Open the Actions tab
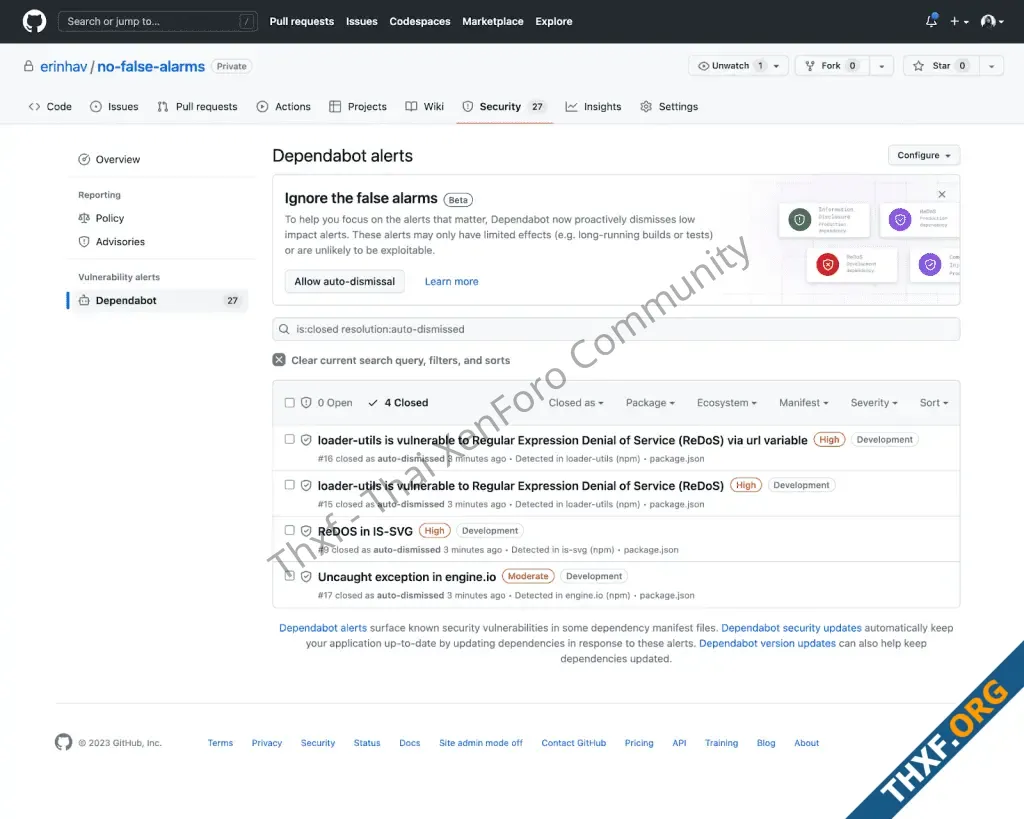This screenshot has width=1024, height=819. (283, 106)
